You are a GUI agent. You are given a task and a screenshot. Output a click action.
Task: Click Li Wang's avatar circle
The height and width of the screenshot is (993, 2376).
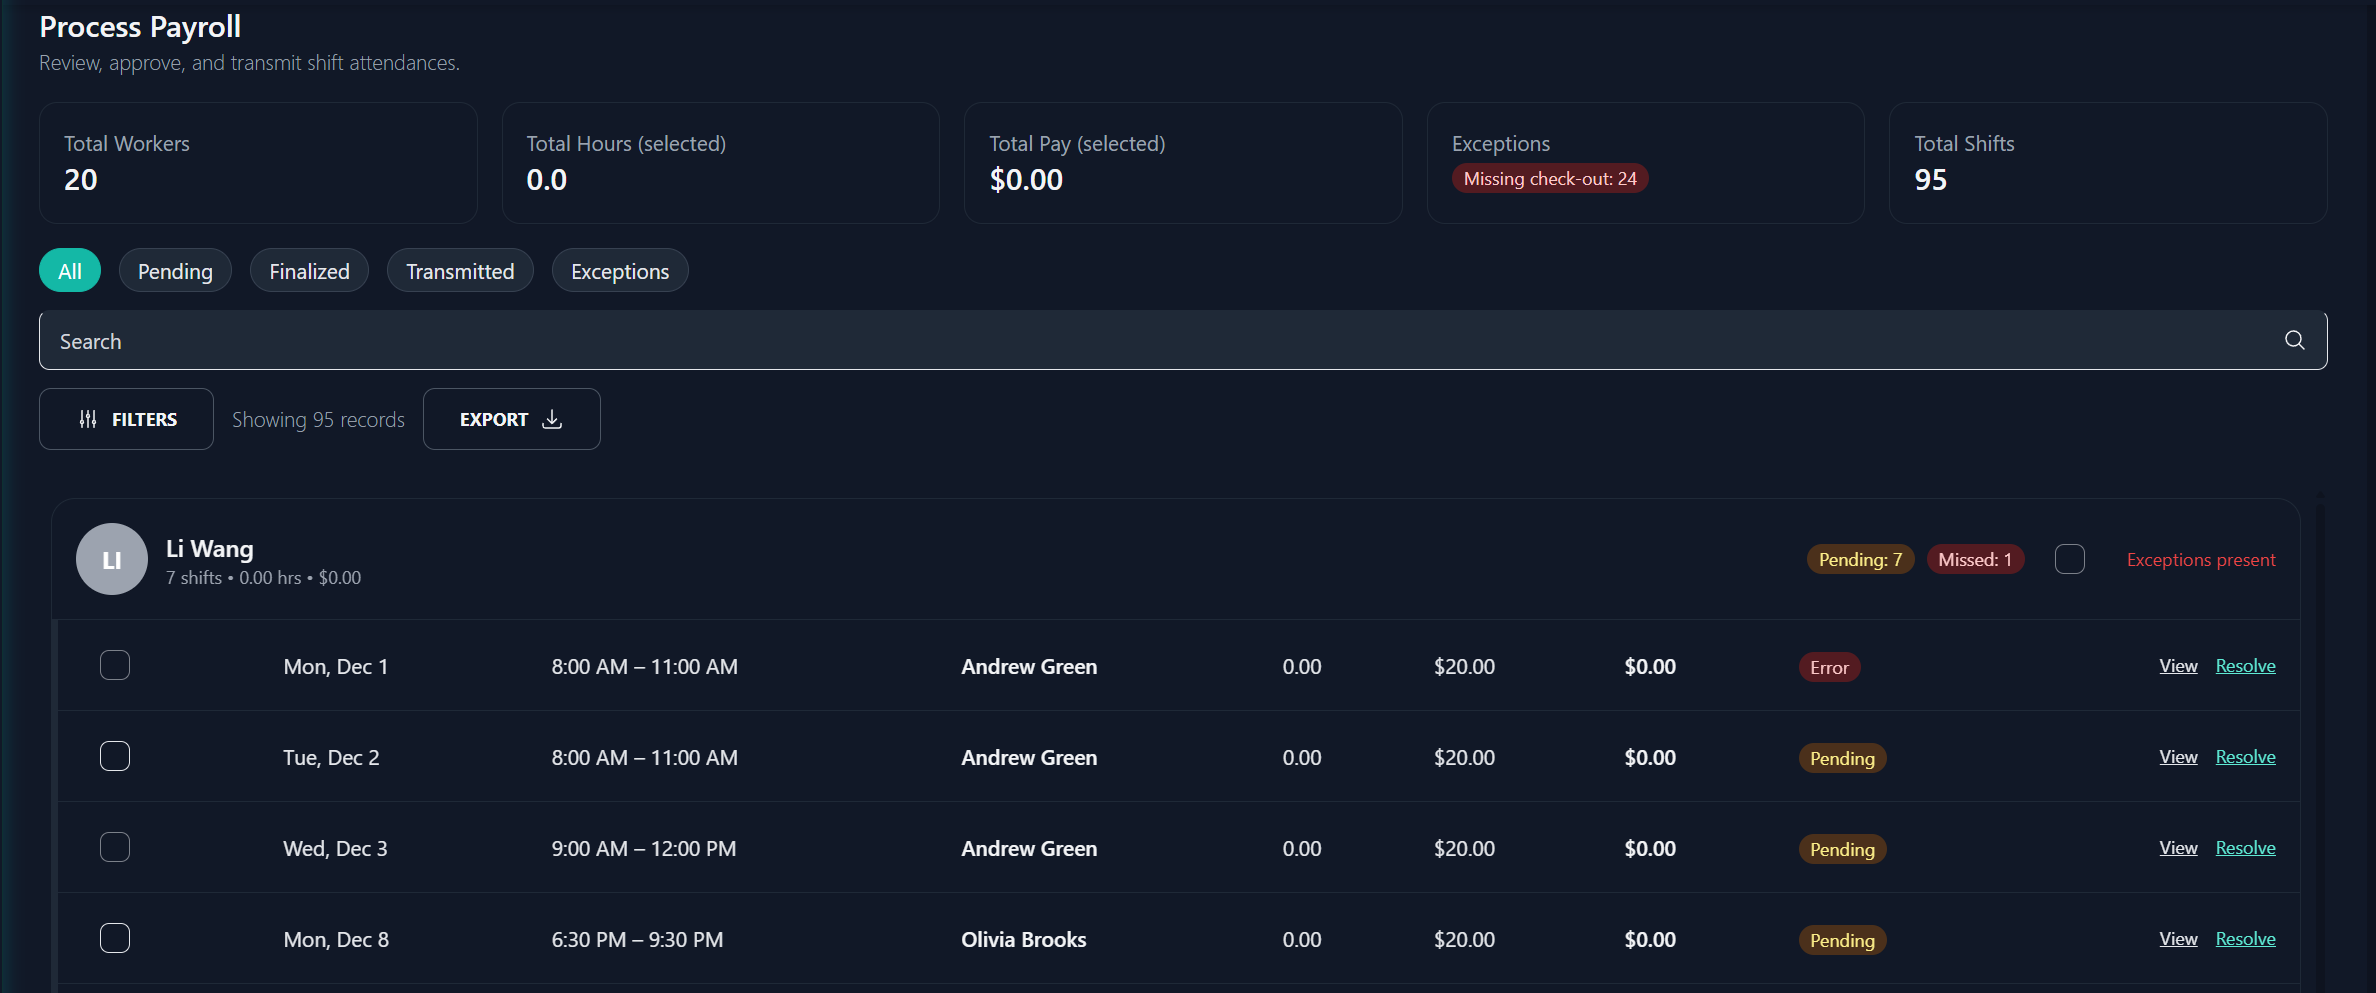pos(111,559)
